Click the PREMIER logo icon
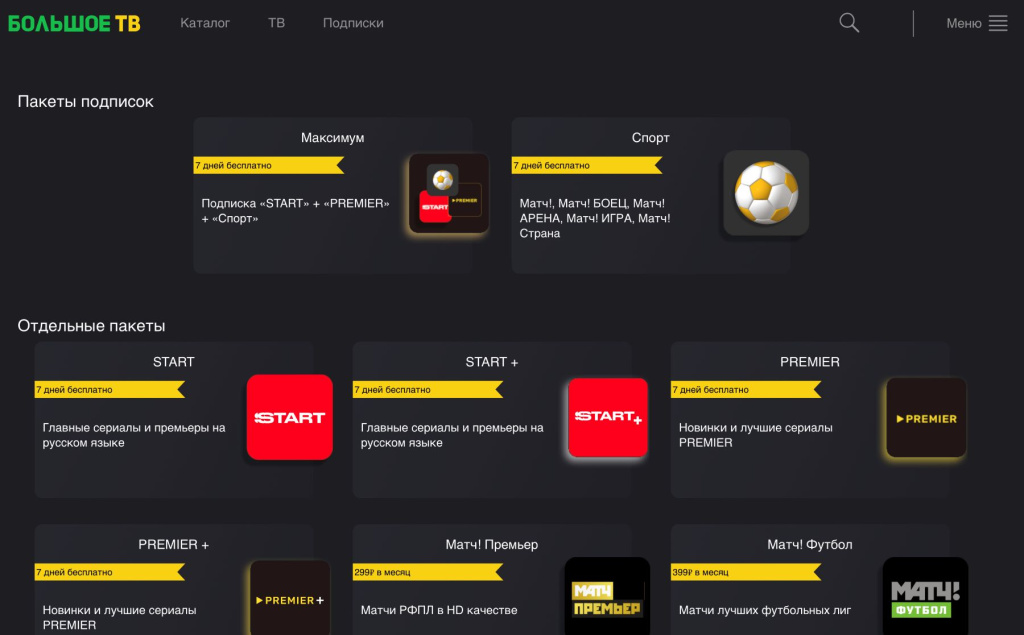This screenshot has height=635, width=1024. pyautogui.click(x=926, y=417)
